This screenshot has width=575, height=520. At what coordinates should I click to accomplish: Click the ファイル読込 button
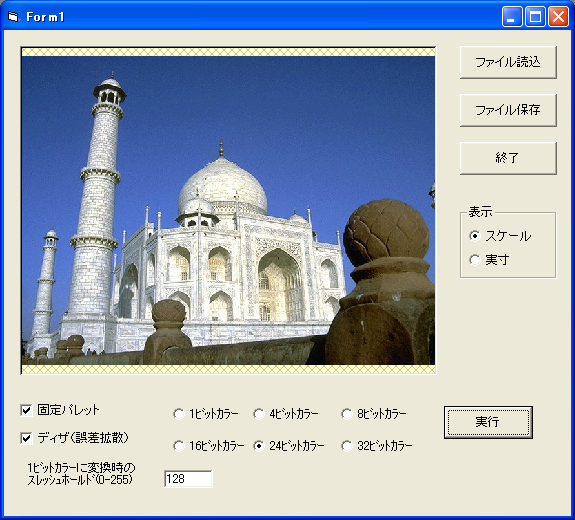pos(508,62)
